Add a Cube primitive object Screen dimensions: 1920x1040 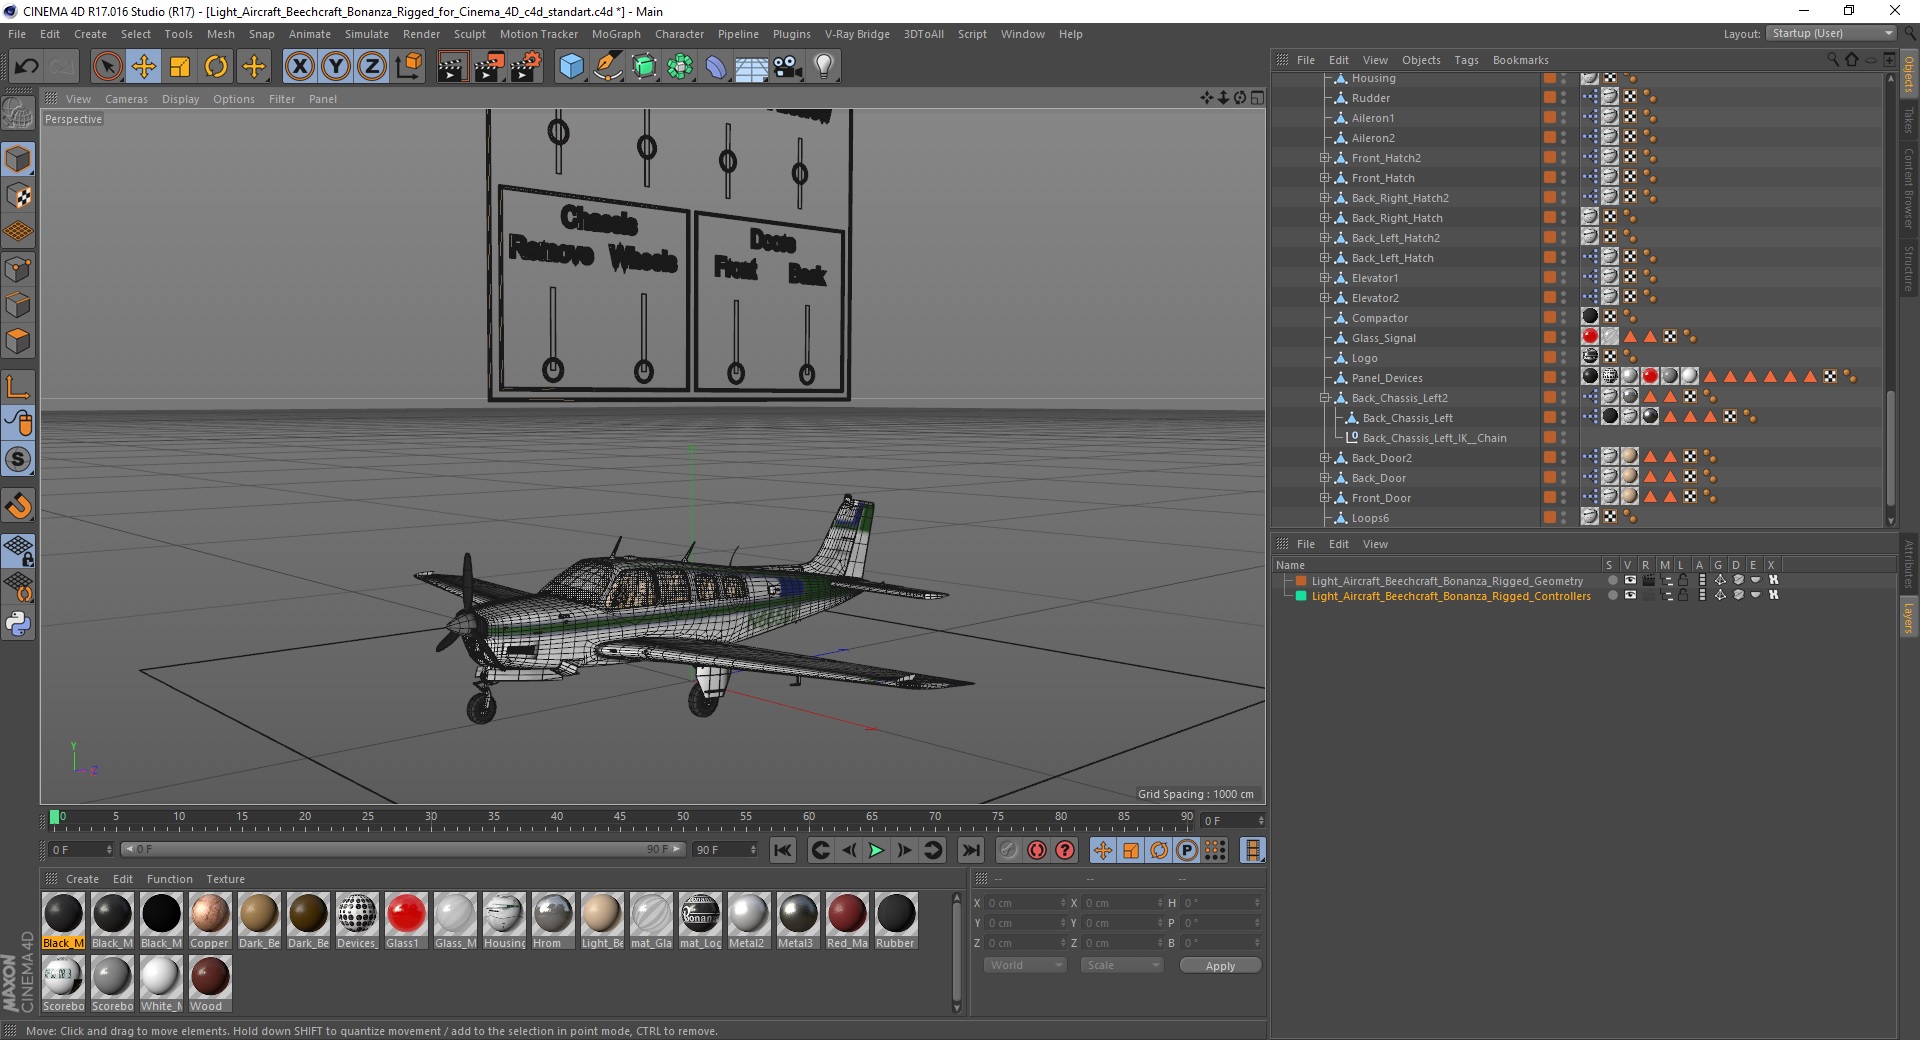571,67
